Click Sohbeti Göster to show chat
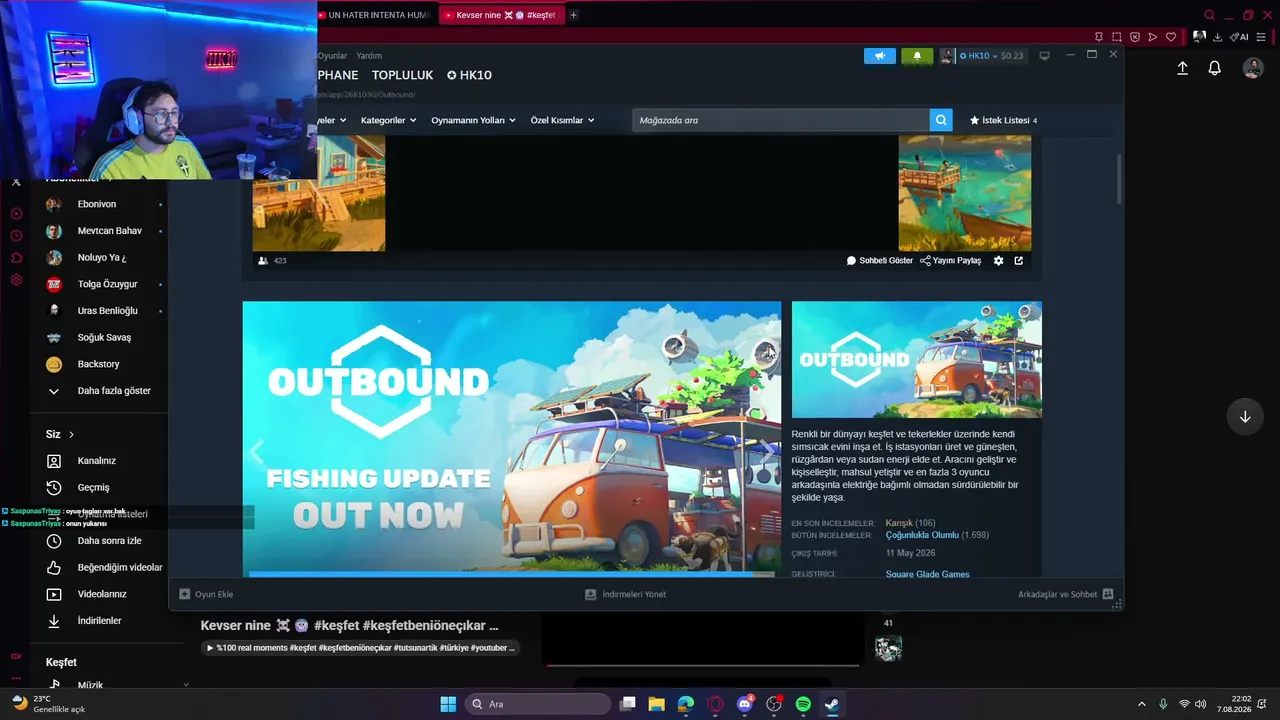Screen dimensions: 1280x720 coord(880,261)
